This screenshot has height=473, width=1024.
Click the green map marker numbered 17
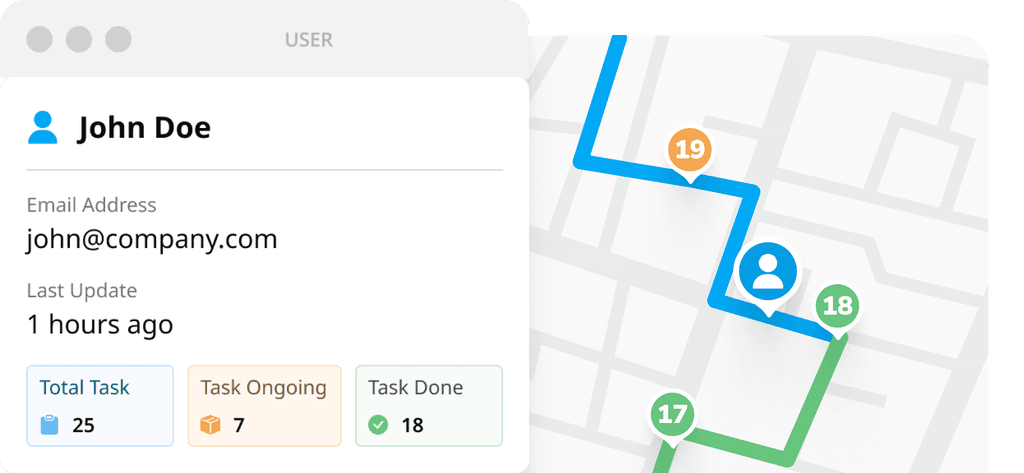pyautogui.click(x=674, y=413)
